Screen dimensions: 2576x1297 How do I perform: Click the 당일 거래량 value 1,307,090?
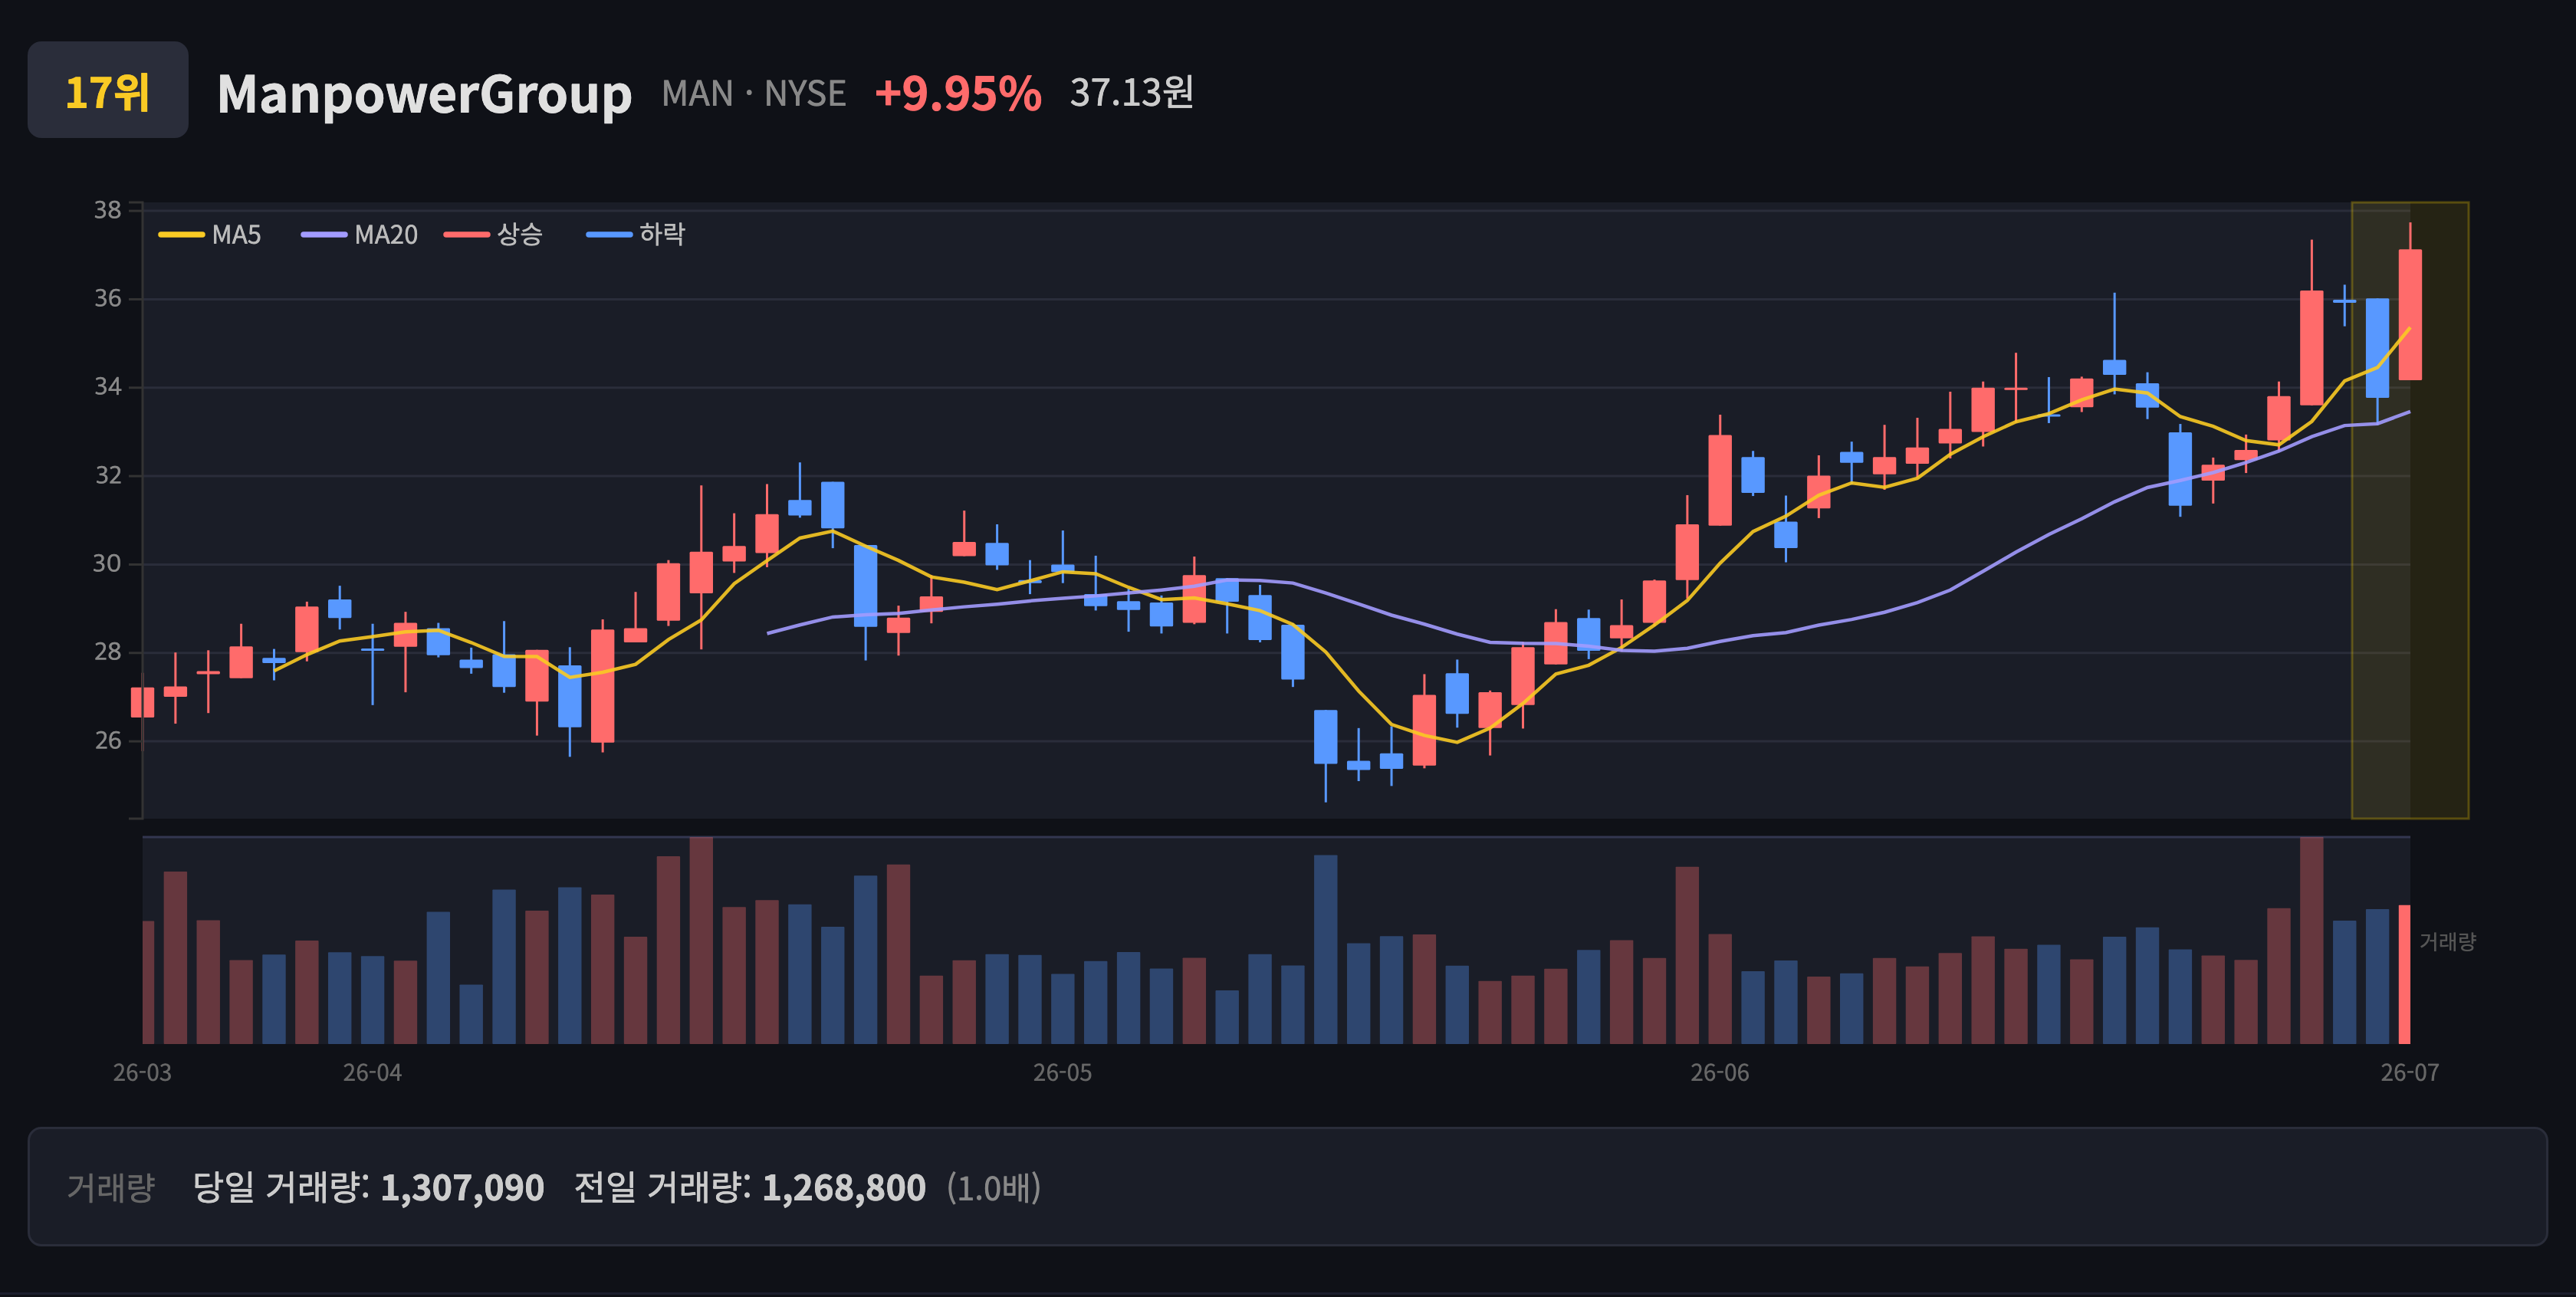[x=462, y=1188]
